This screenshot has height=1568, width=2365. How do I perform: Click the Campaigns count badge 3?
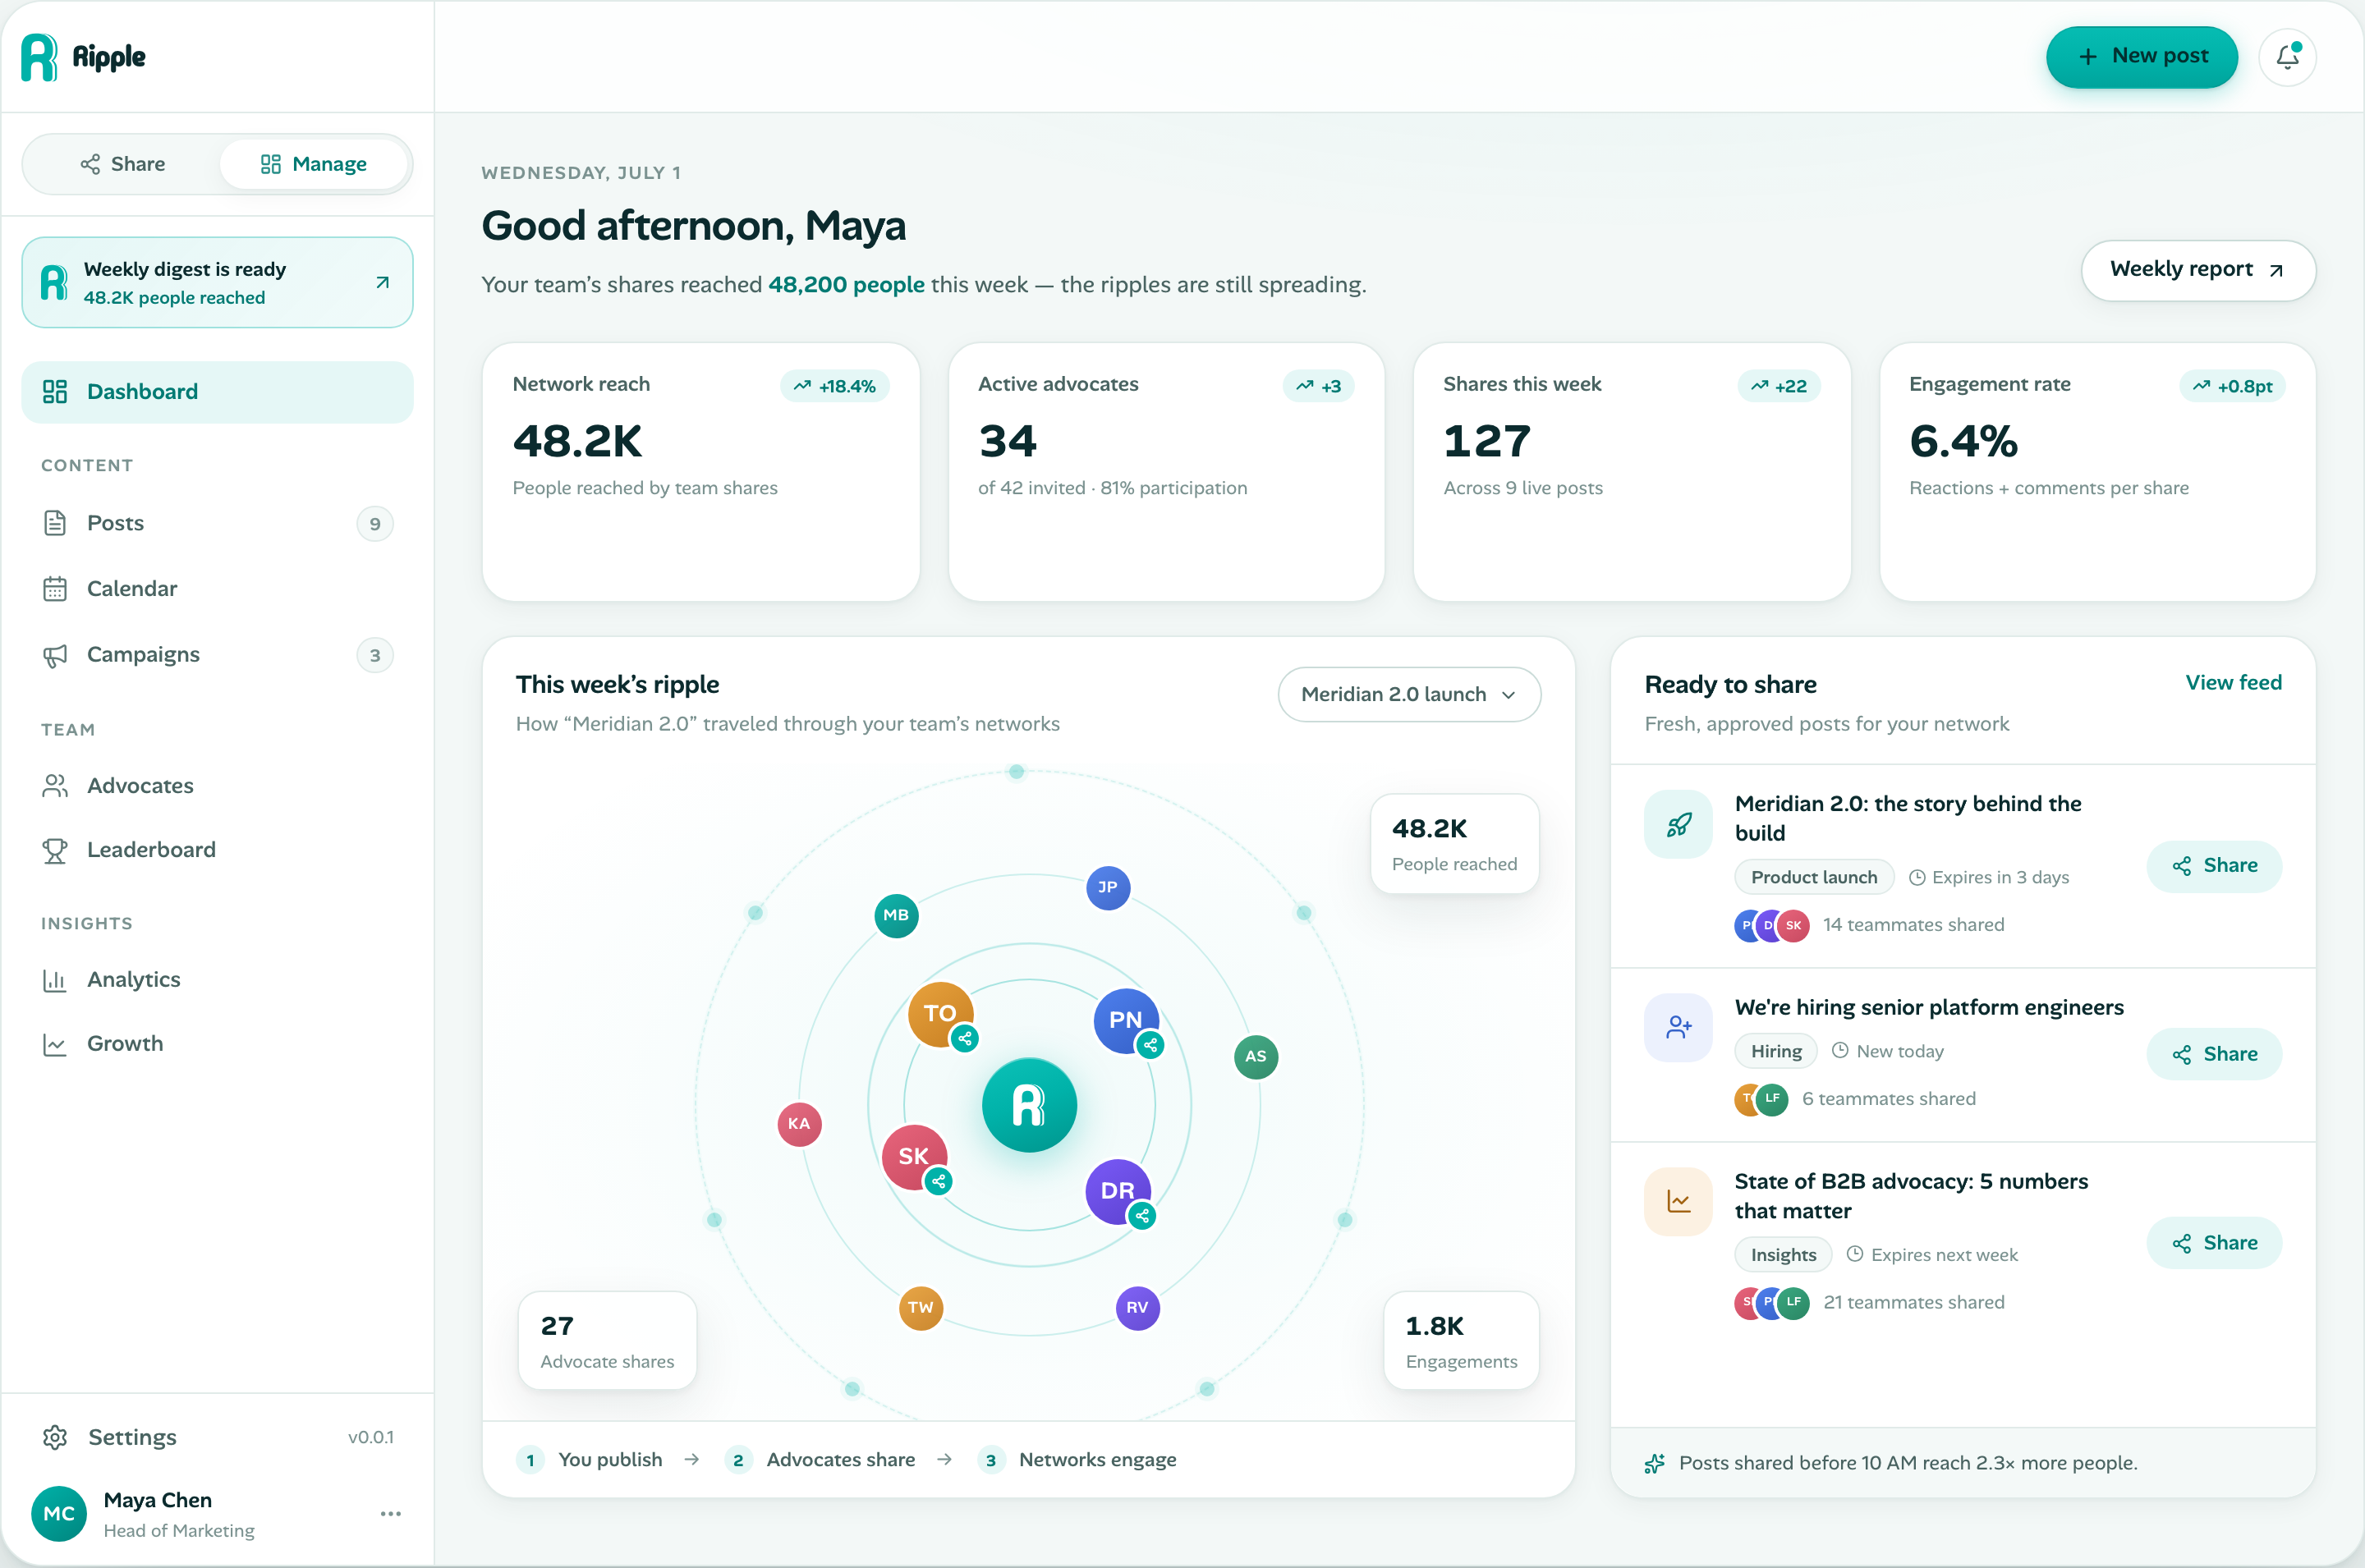coord(375,656)
